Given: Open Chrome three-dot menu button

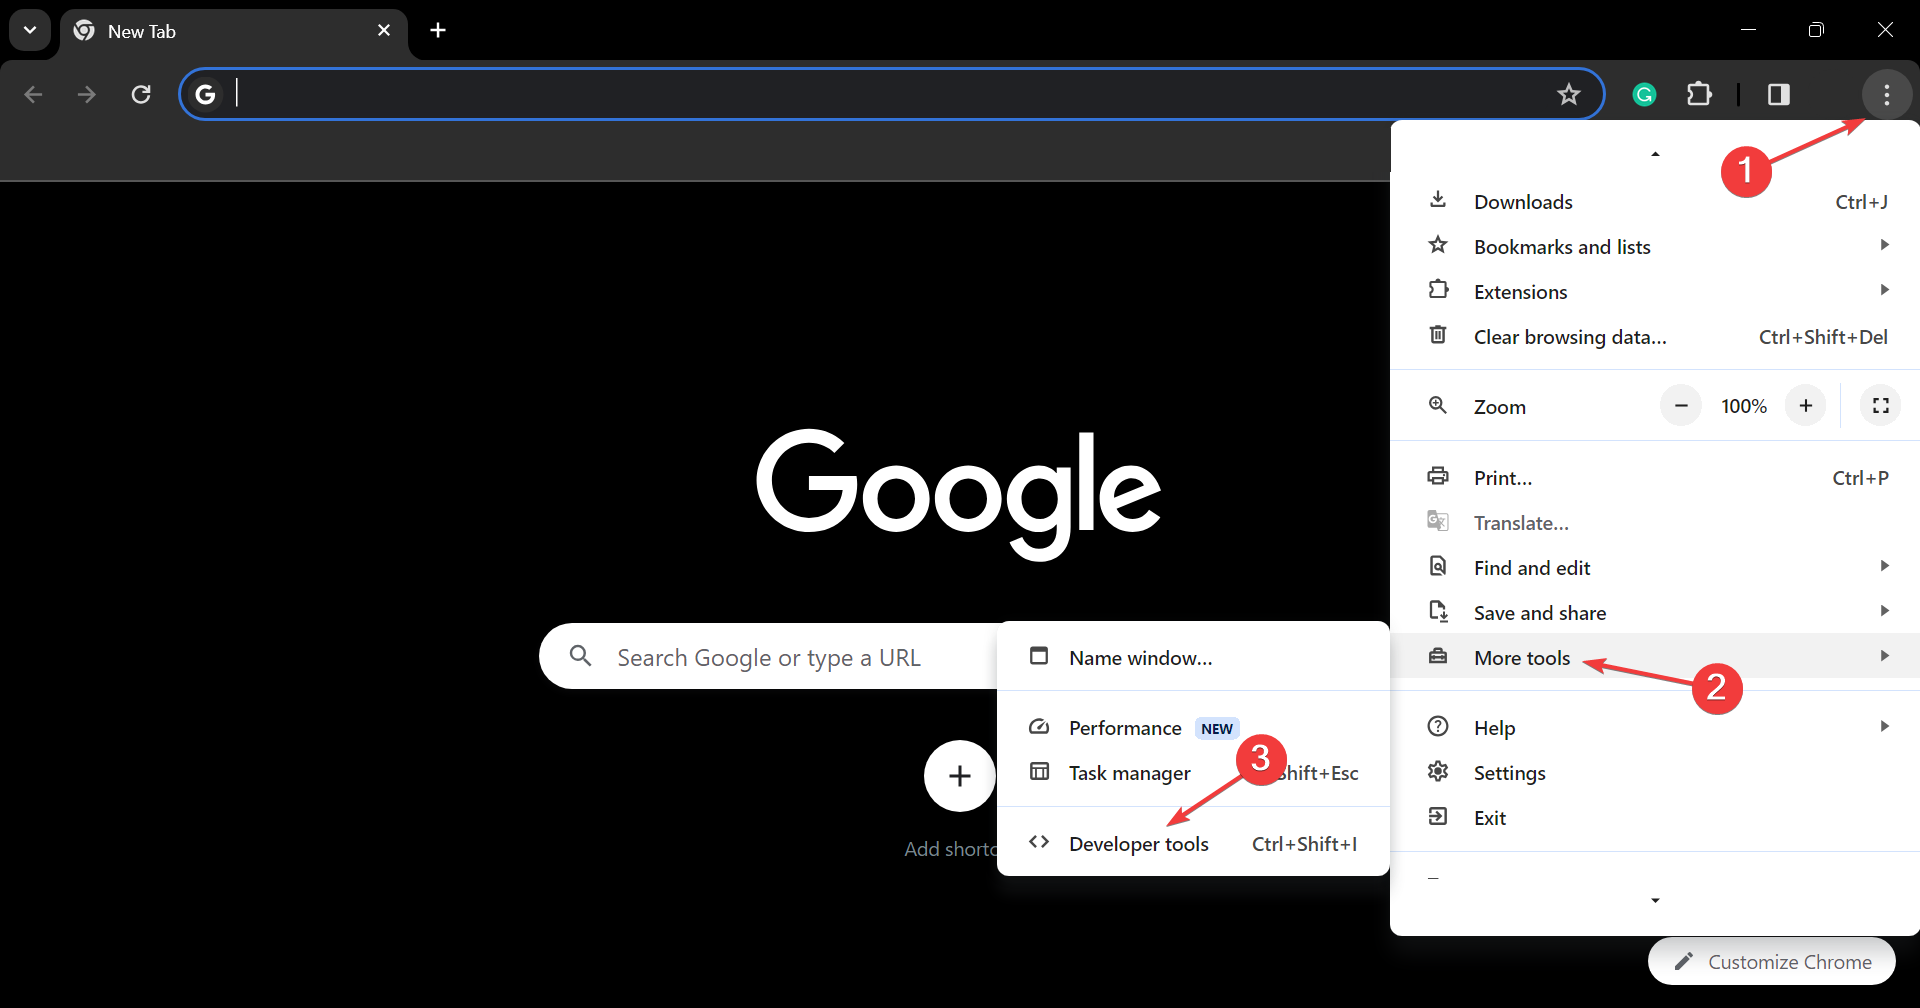Looking at the screenshot, I should (1886, 95).
